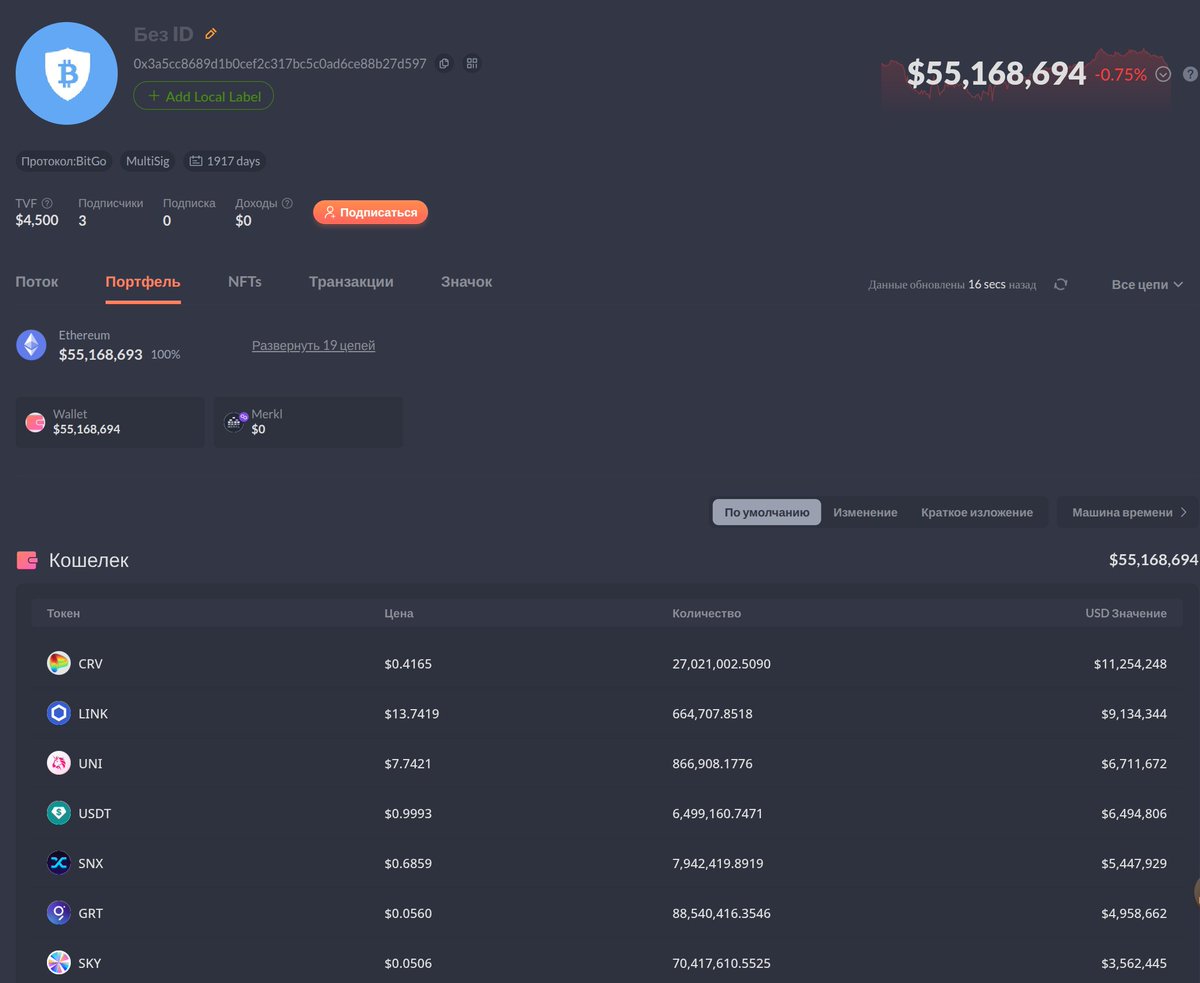
Task: Expand the balance change dropdown arrow
Action: click(1163, 74)
